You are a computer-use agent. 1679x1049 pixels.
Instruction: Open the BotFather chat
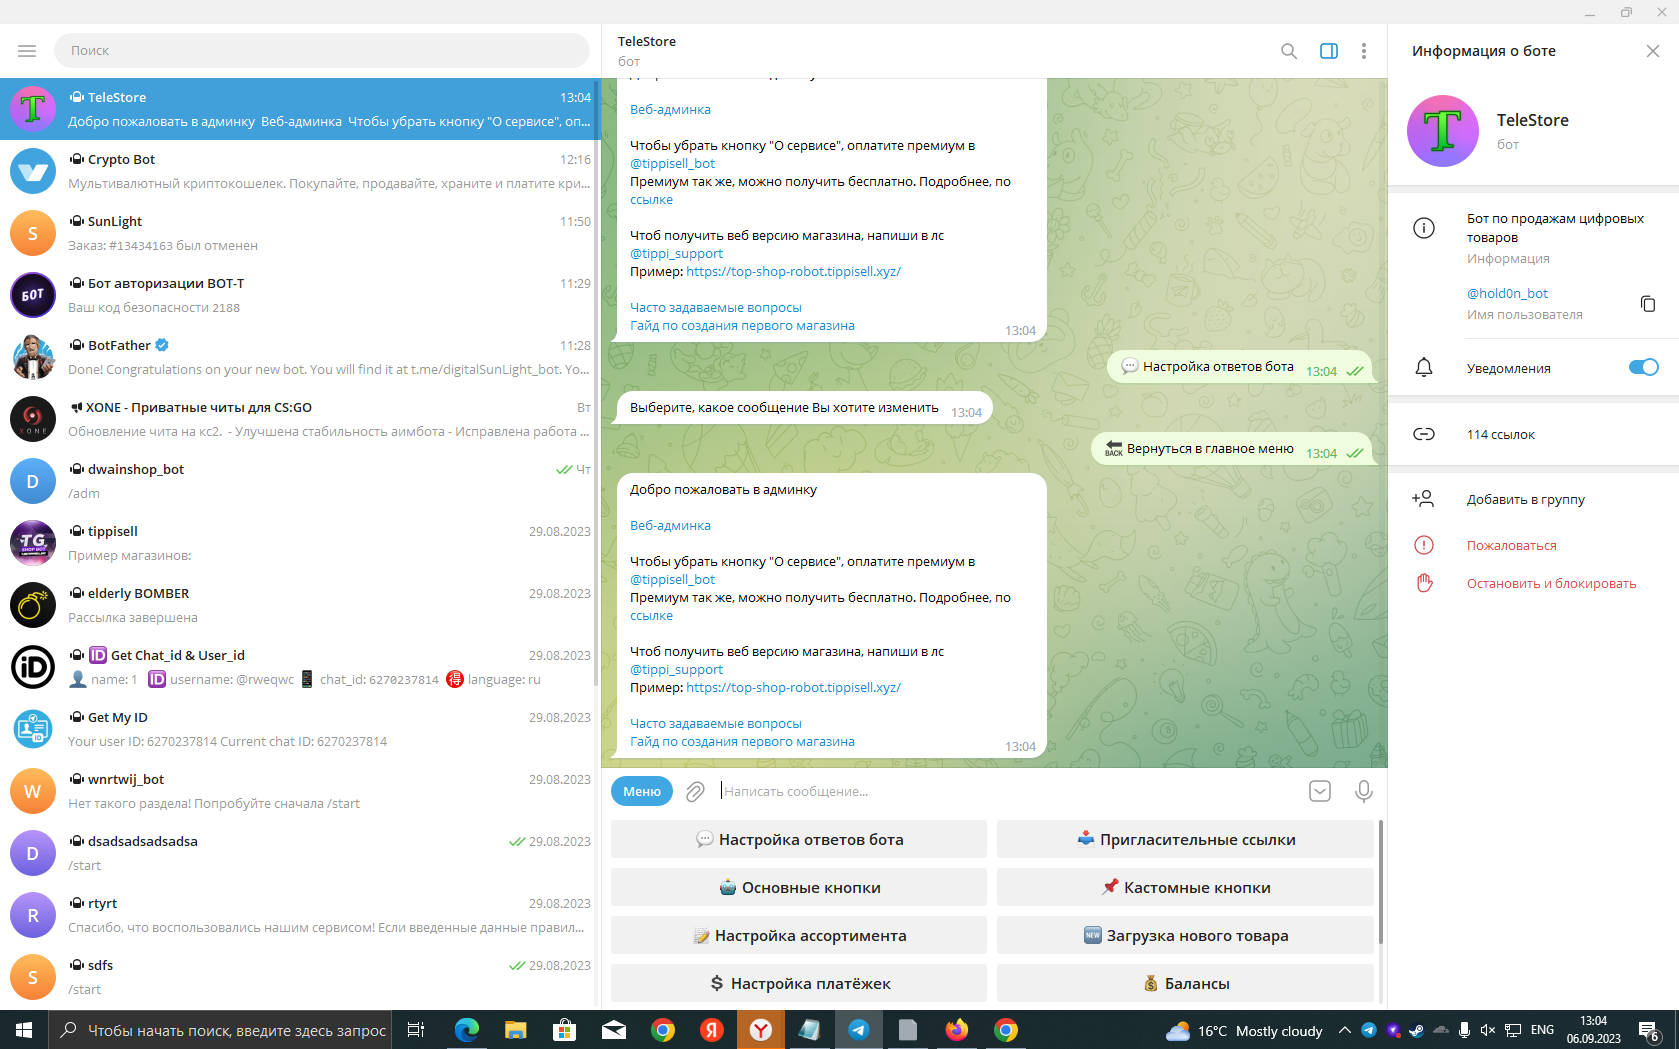[300, 357]
